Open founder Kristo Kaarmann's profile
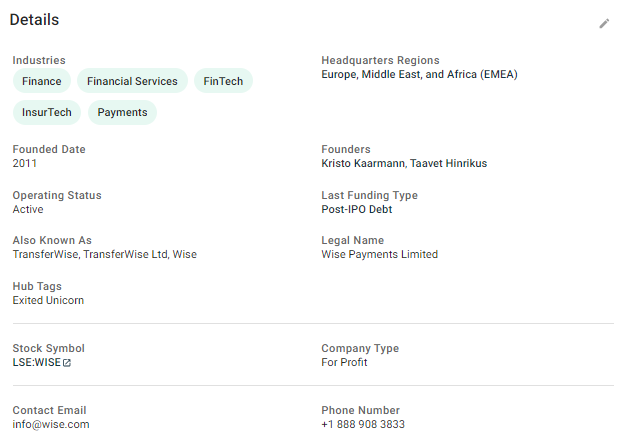 pyautogui.click(x=363, y=163)
